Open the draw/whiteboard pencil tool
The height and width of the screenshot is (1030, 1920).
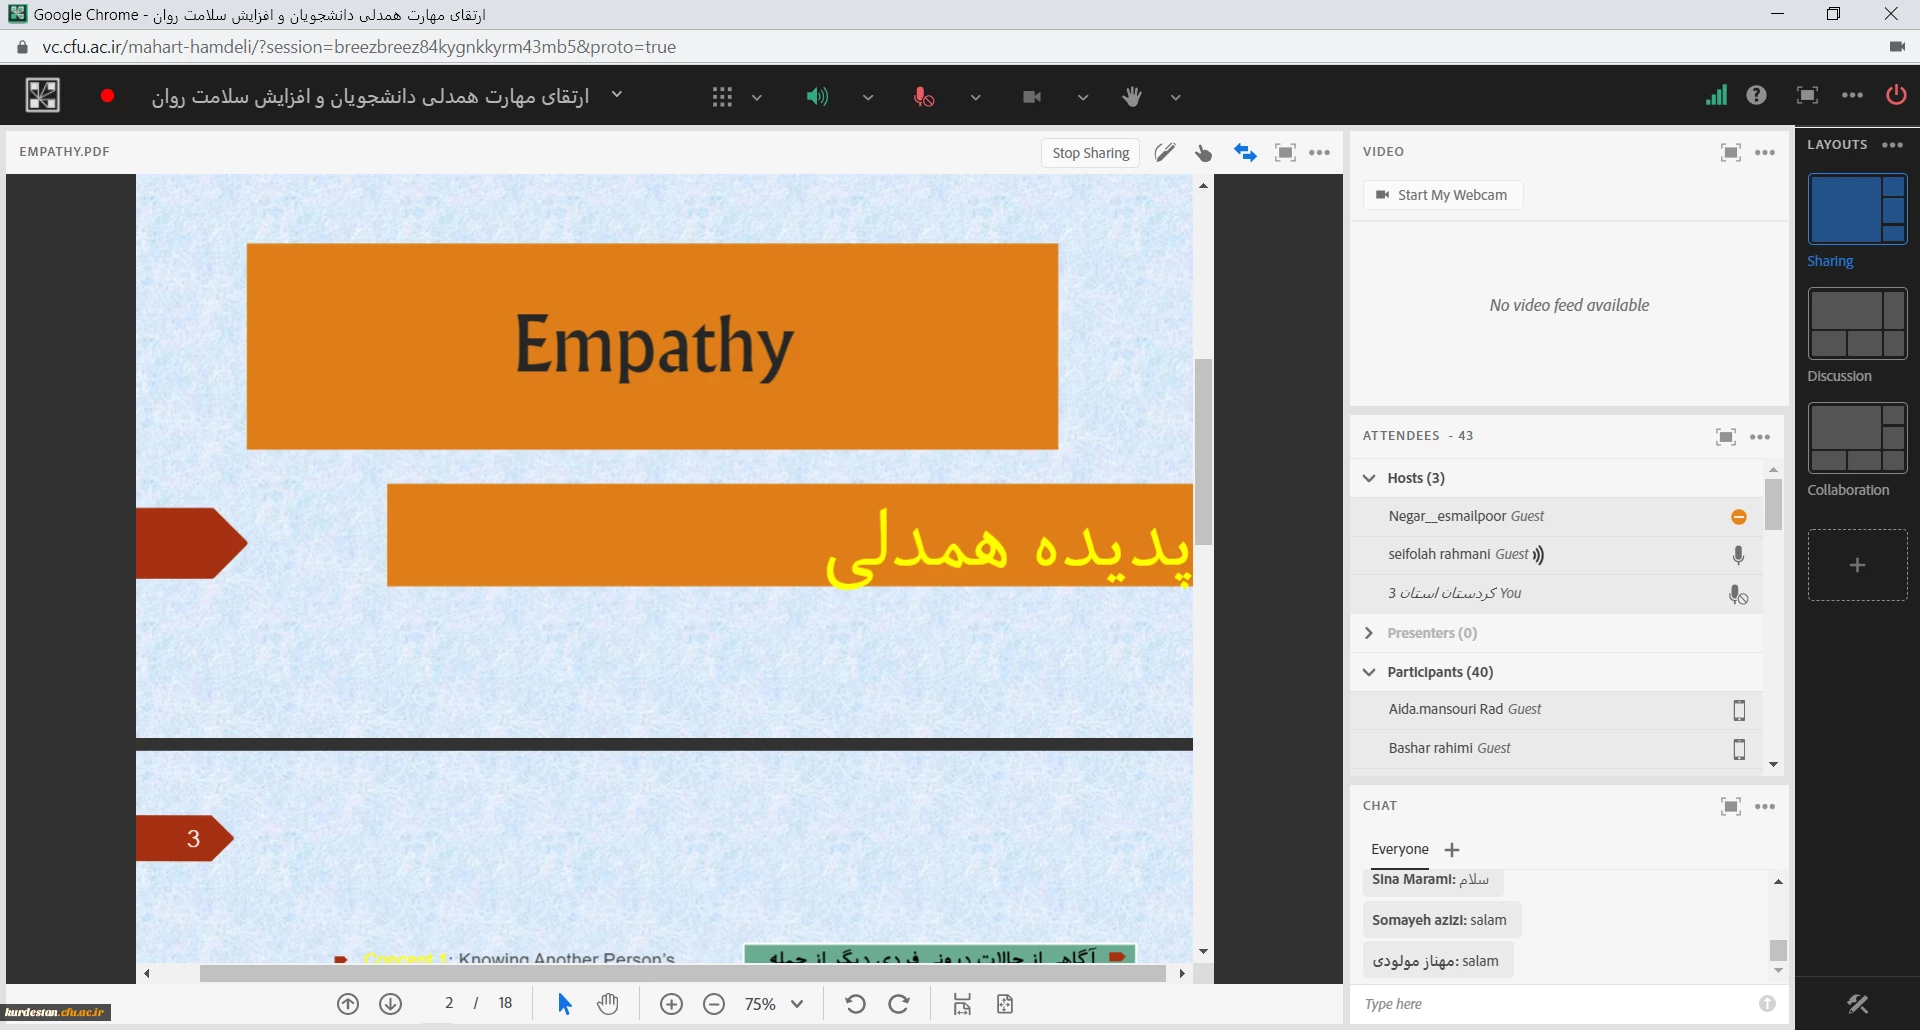coord(1164,153)
